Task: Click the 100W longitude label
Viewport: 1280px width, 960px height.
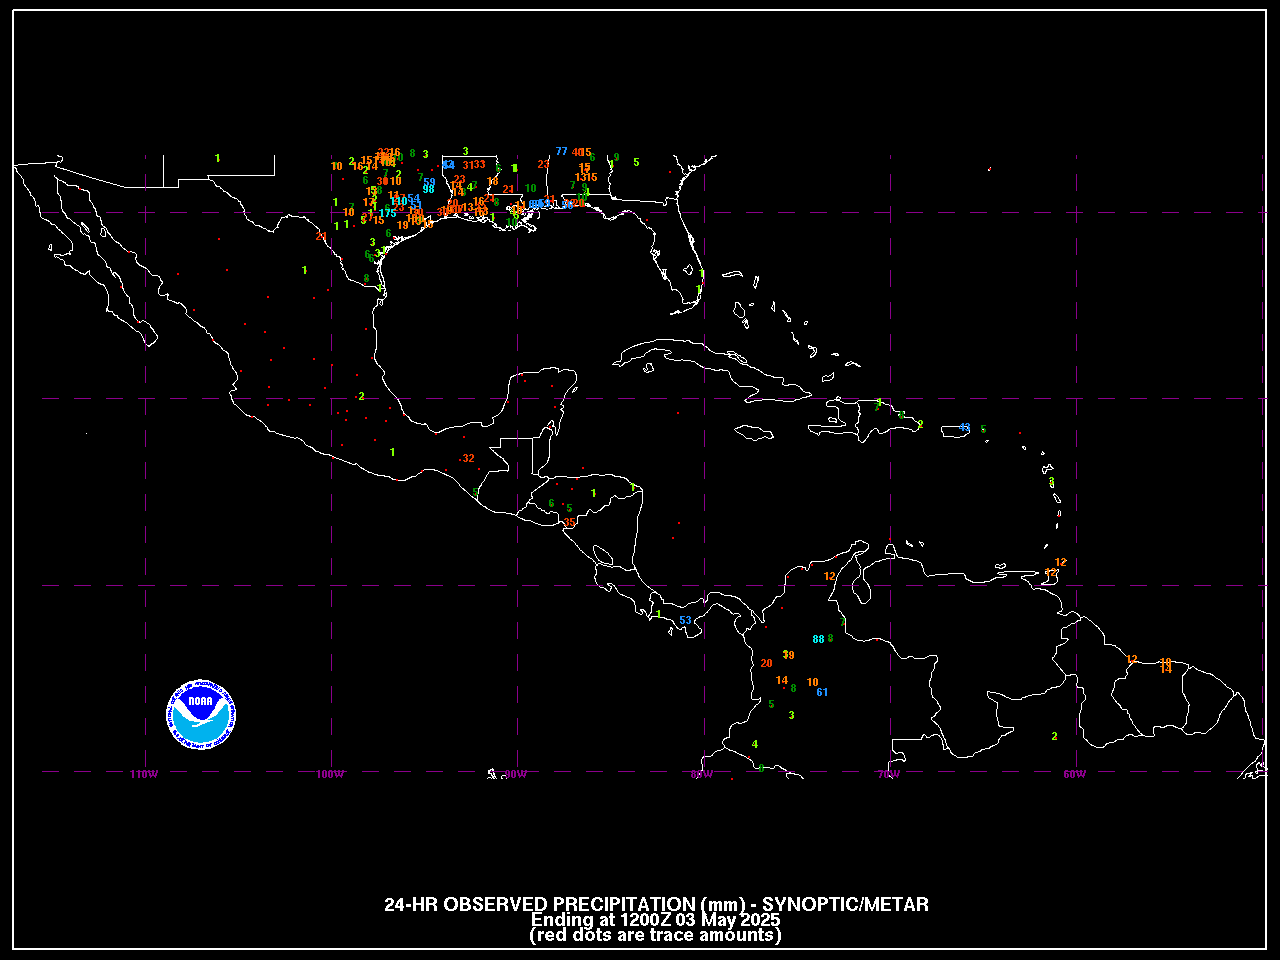Action: 330,774
